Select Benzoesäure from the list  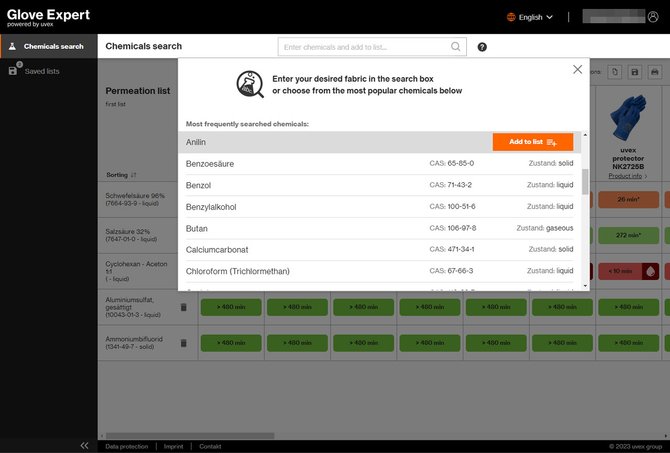click(x=379, y=164)
